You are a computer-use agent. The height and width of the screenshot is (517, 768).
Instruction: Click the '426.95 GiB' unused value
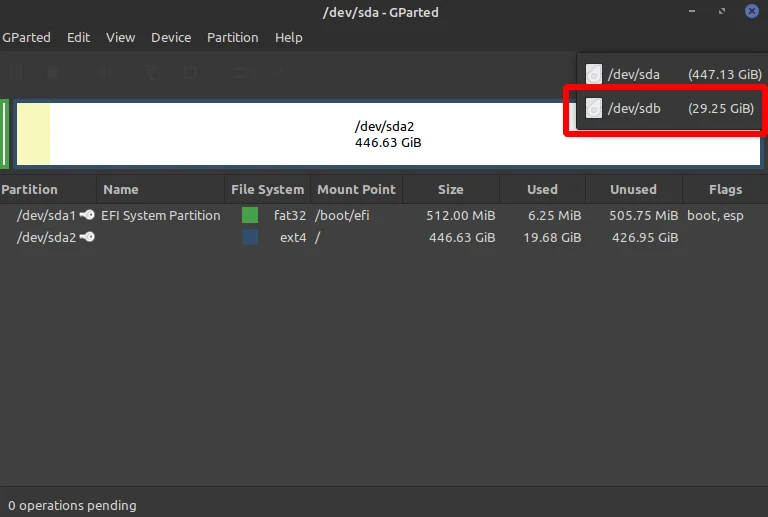pos(645,237)
